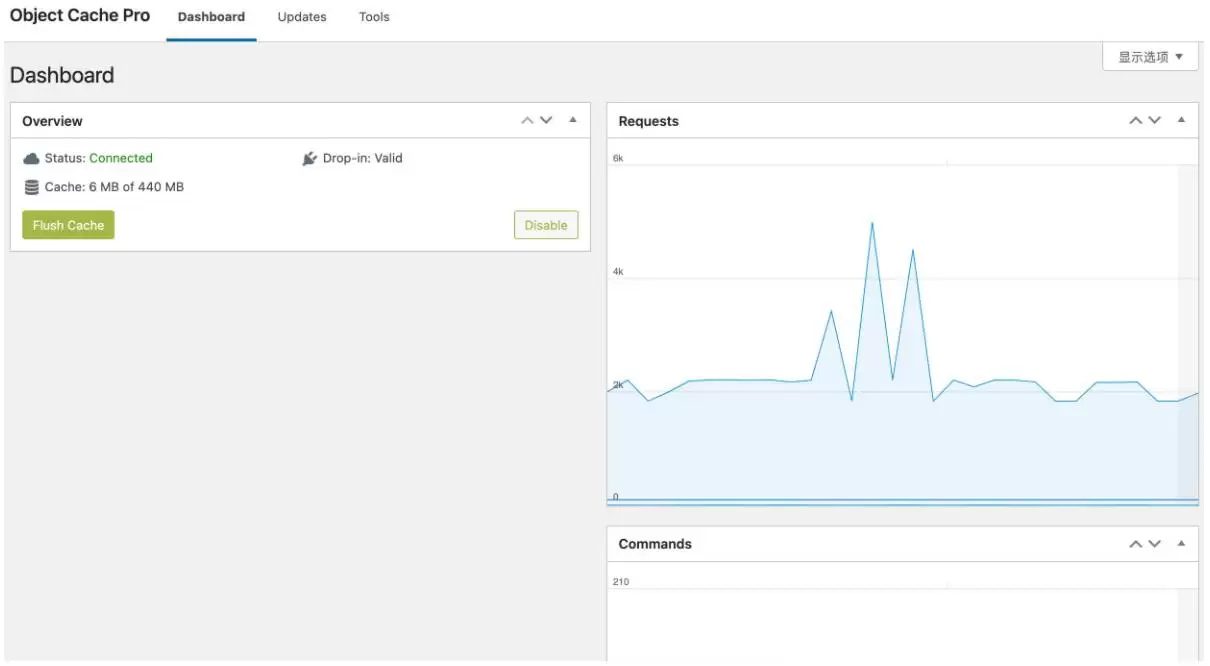This screenshot has width=1210, height=666.
Task: Click the database cache icon
Action: point(32,187)
